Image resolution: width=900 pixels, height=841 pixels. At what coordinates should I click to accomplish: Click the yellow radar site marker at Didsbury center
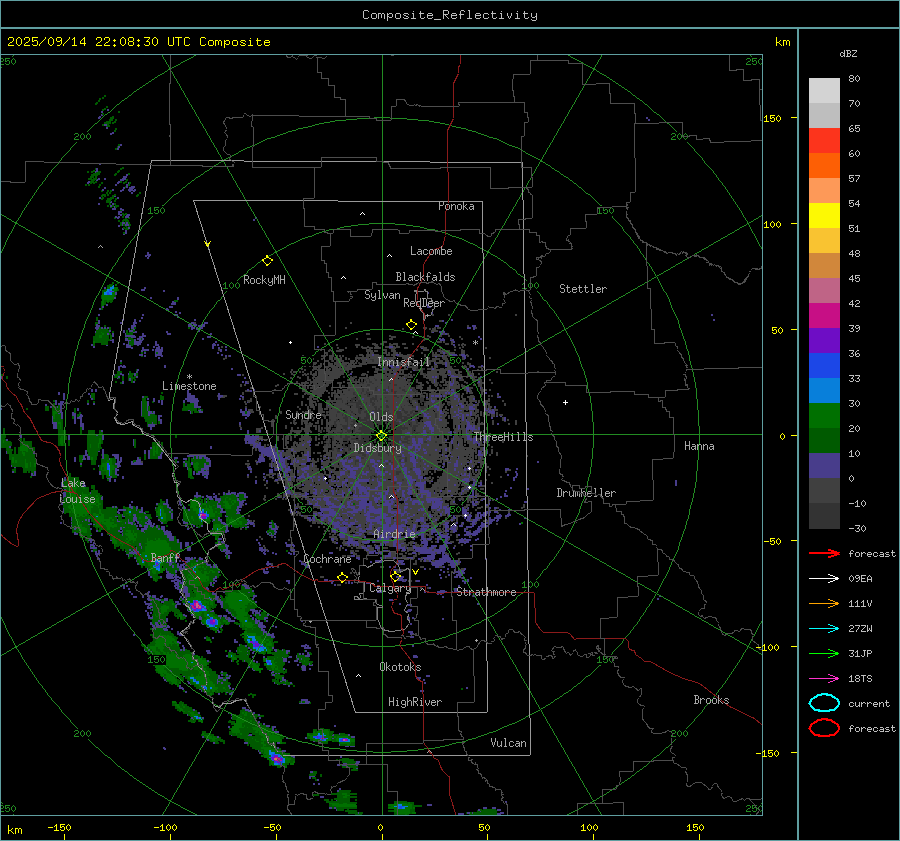381,436
